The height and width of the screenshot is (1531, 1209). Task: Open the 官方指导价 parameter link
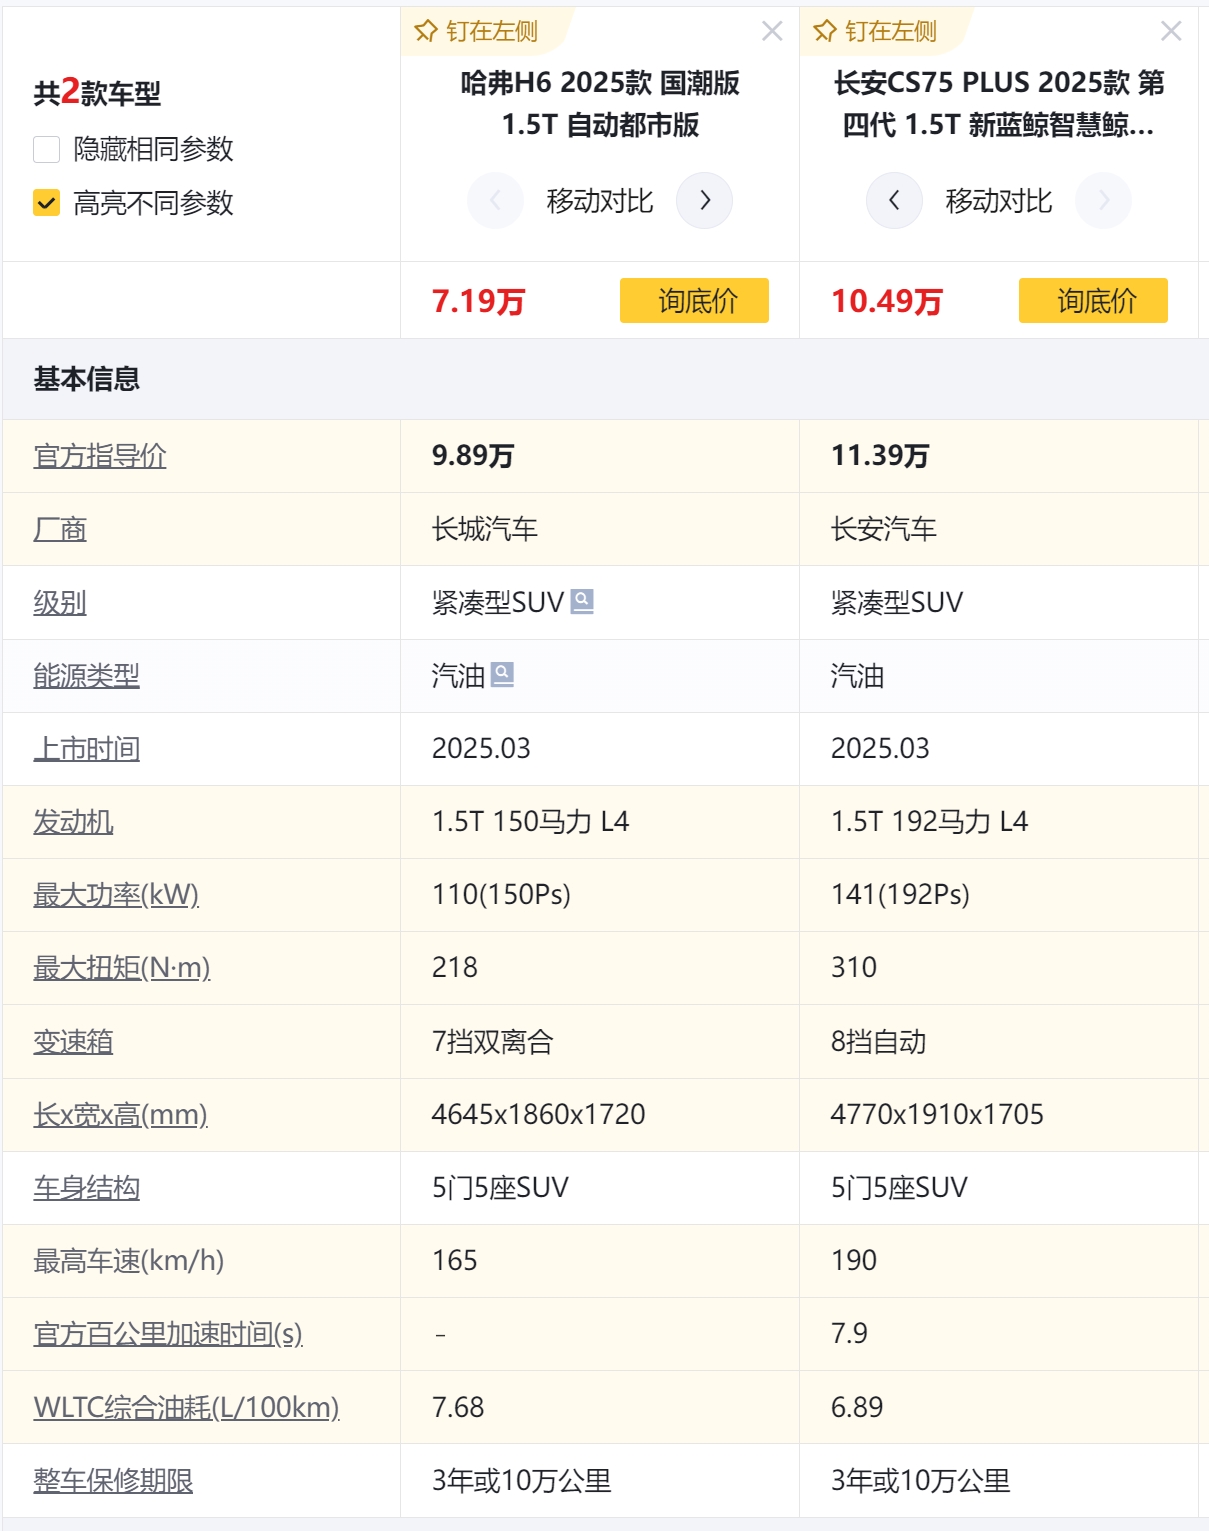[100, 456]
